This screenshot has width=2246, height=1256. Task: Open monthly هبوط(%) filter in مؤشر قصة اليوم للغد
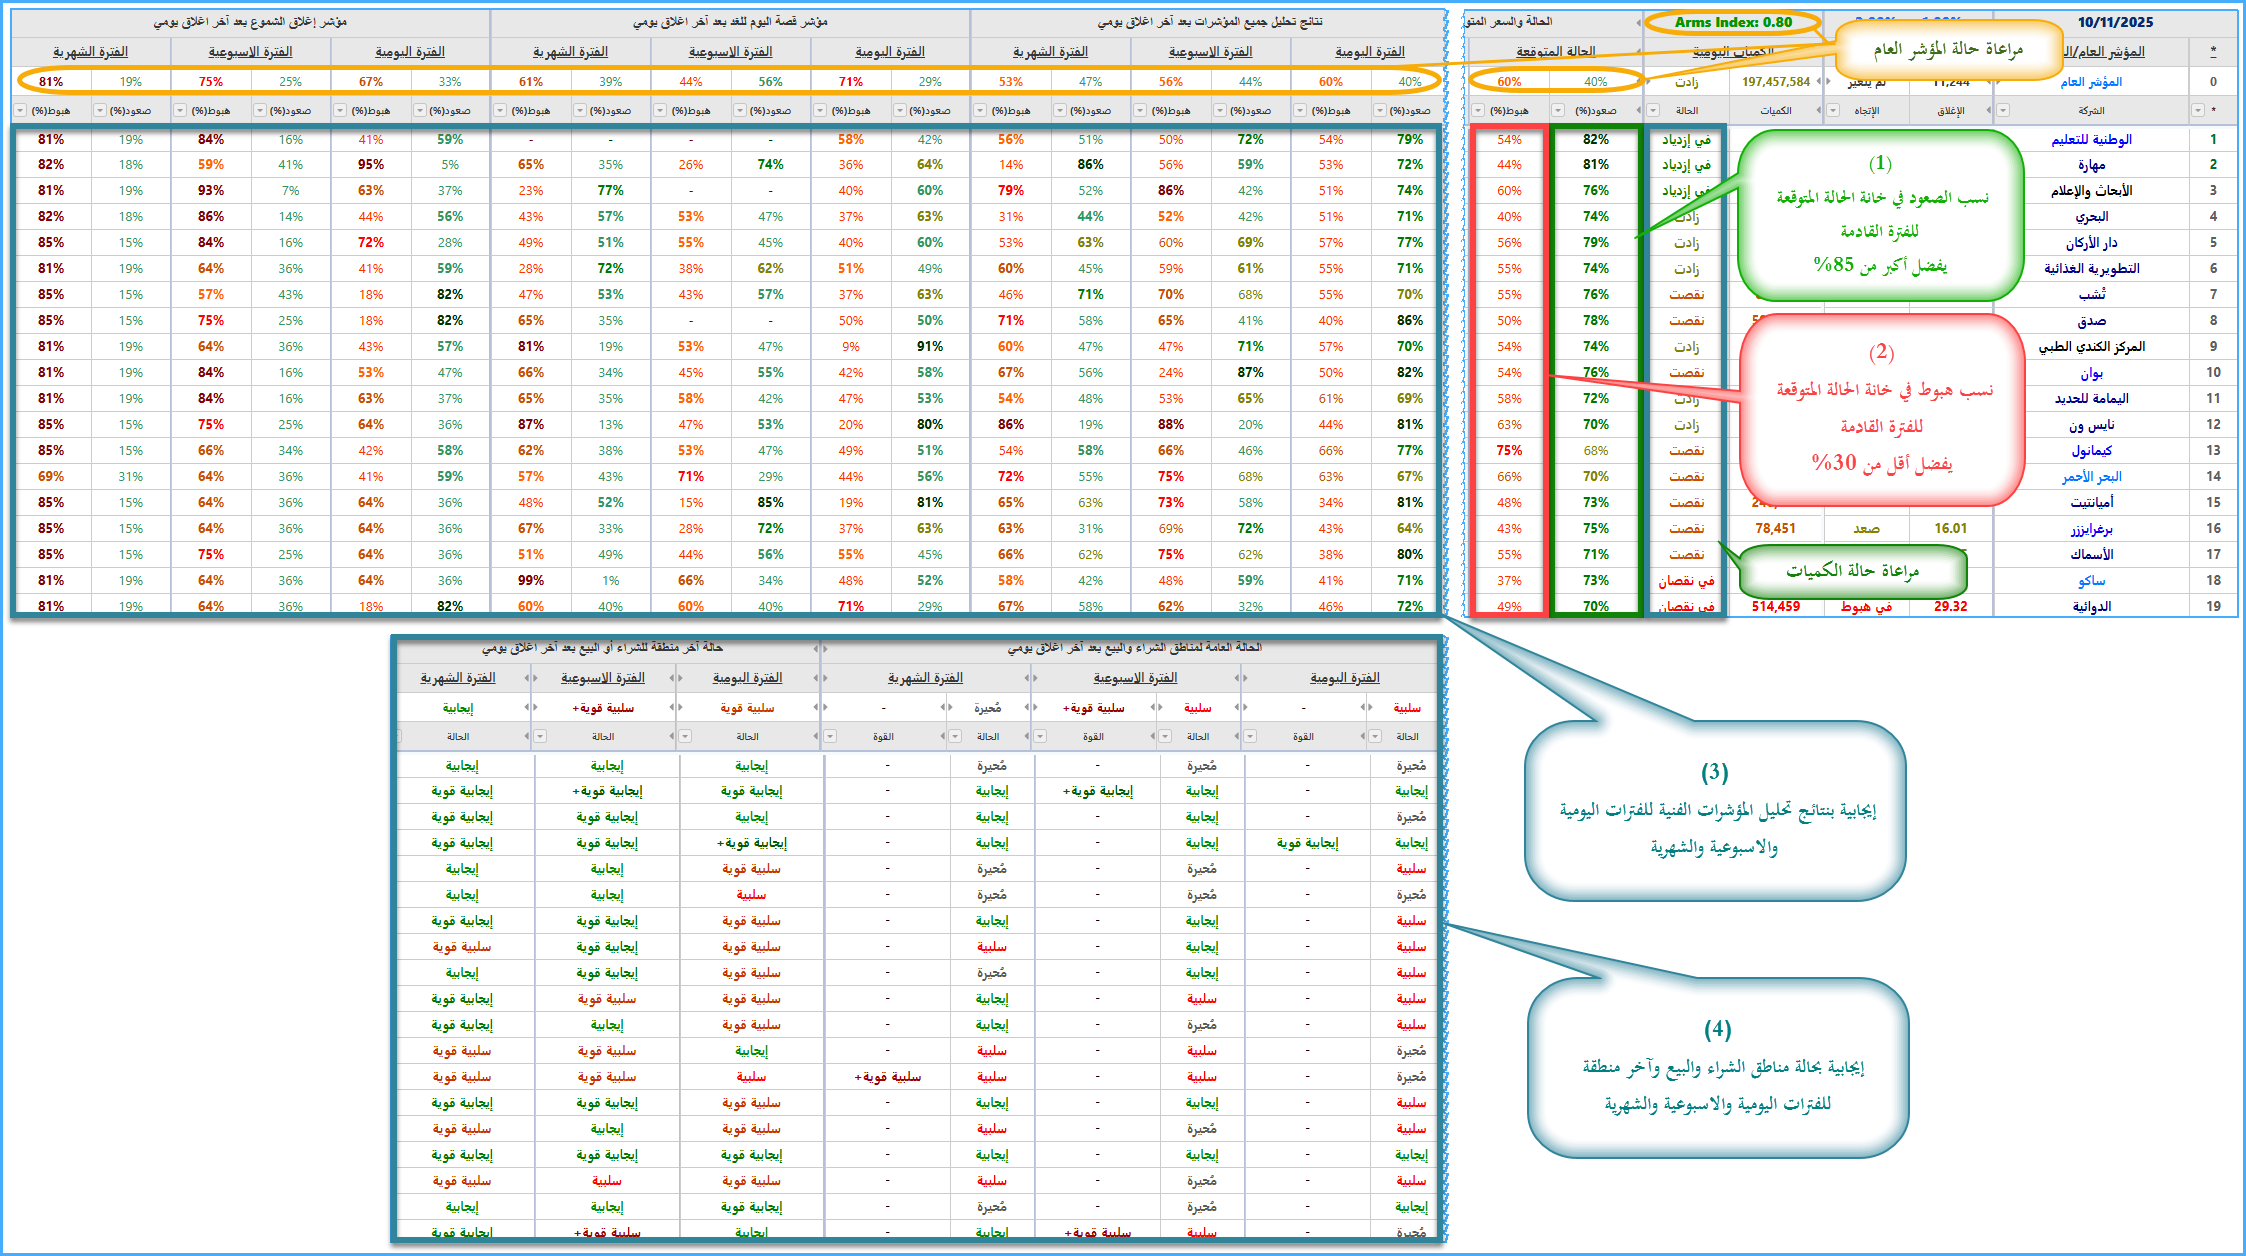[500, 111]
